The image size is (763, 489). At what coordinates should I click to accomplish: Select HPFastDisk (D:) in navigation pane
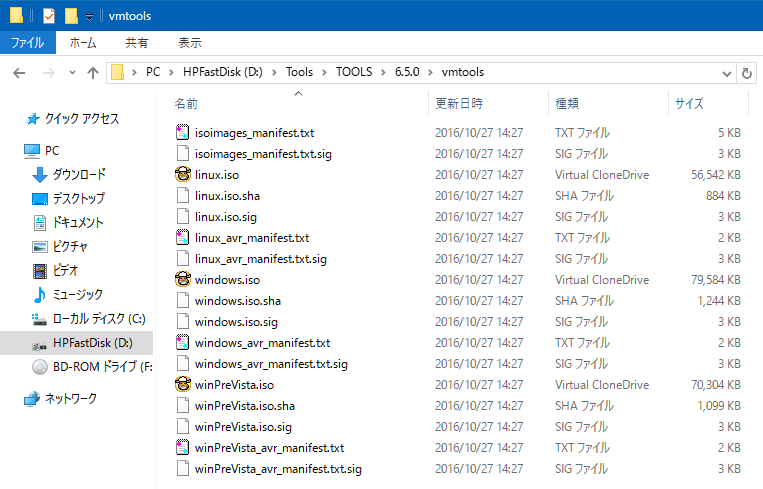(x=76, y=343)
